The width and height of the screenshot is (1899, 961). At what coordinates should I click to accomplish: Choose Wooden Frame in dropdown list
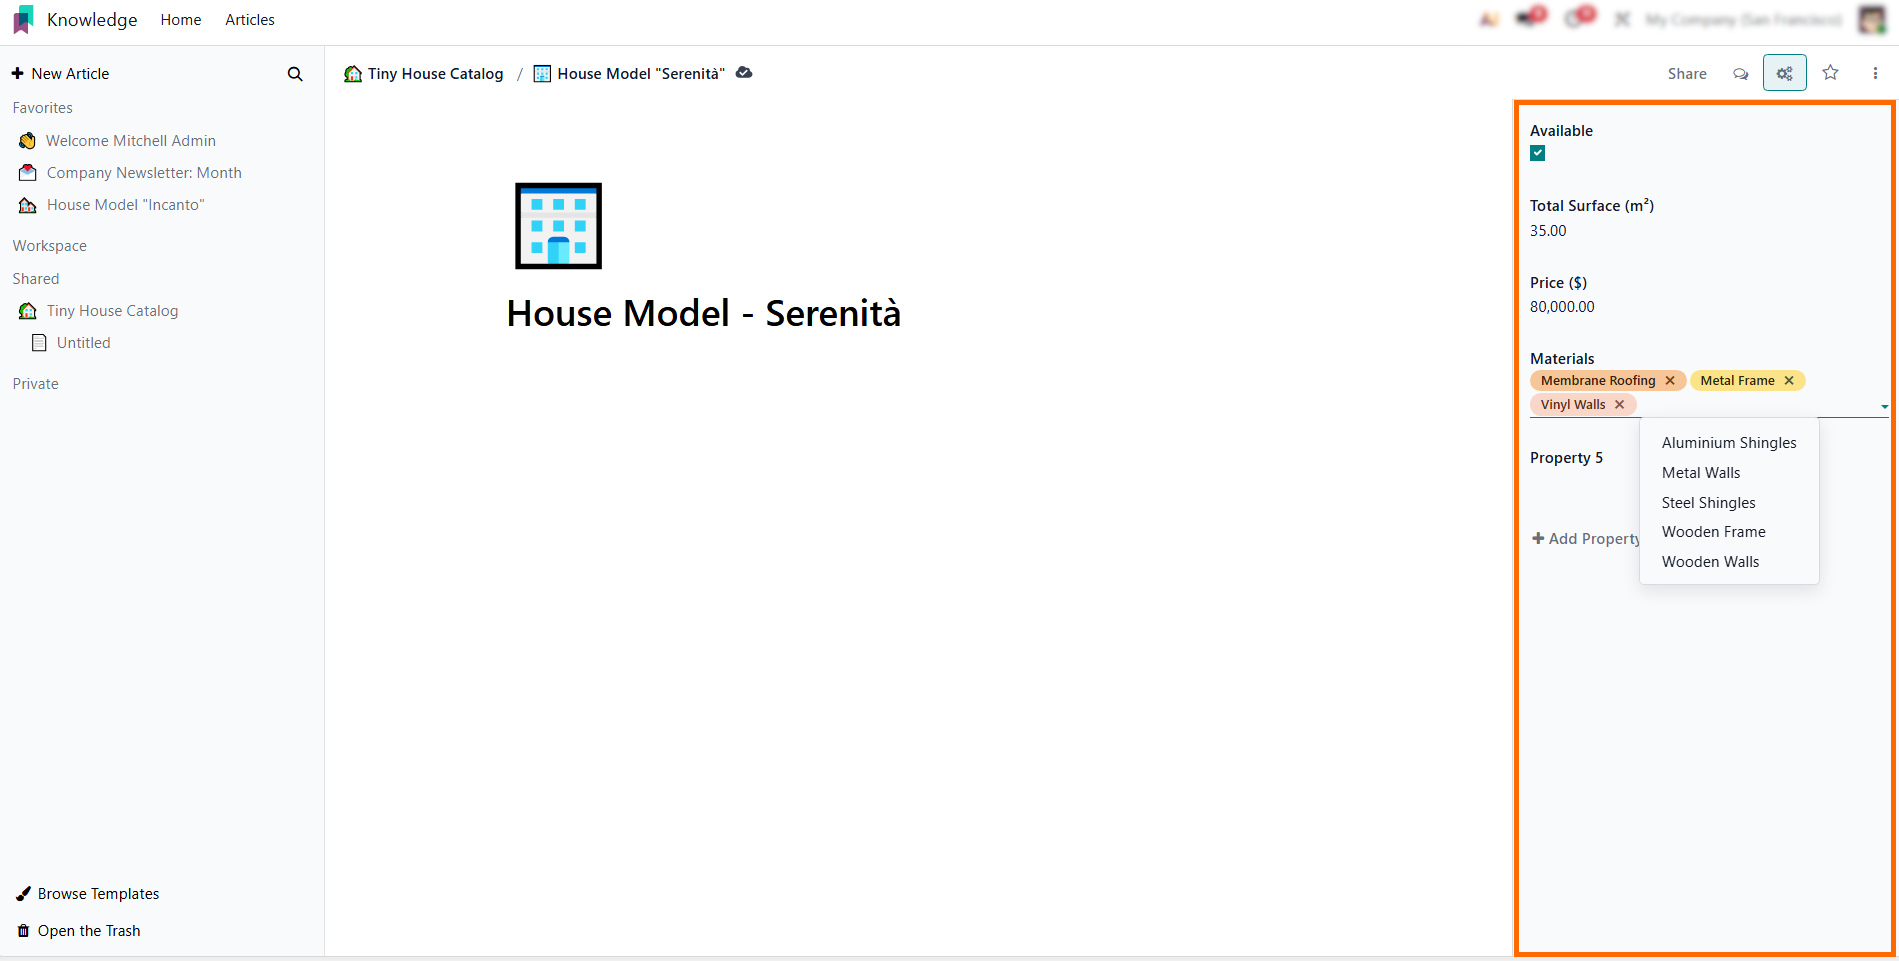pyautogui.click(x=1713, y=532)
